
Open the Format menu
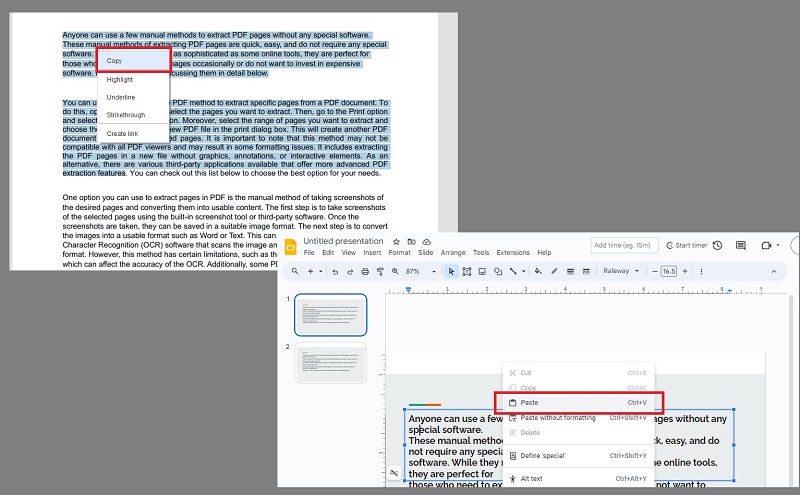pyautogui.click(x=399, y=253)
